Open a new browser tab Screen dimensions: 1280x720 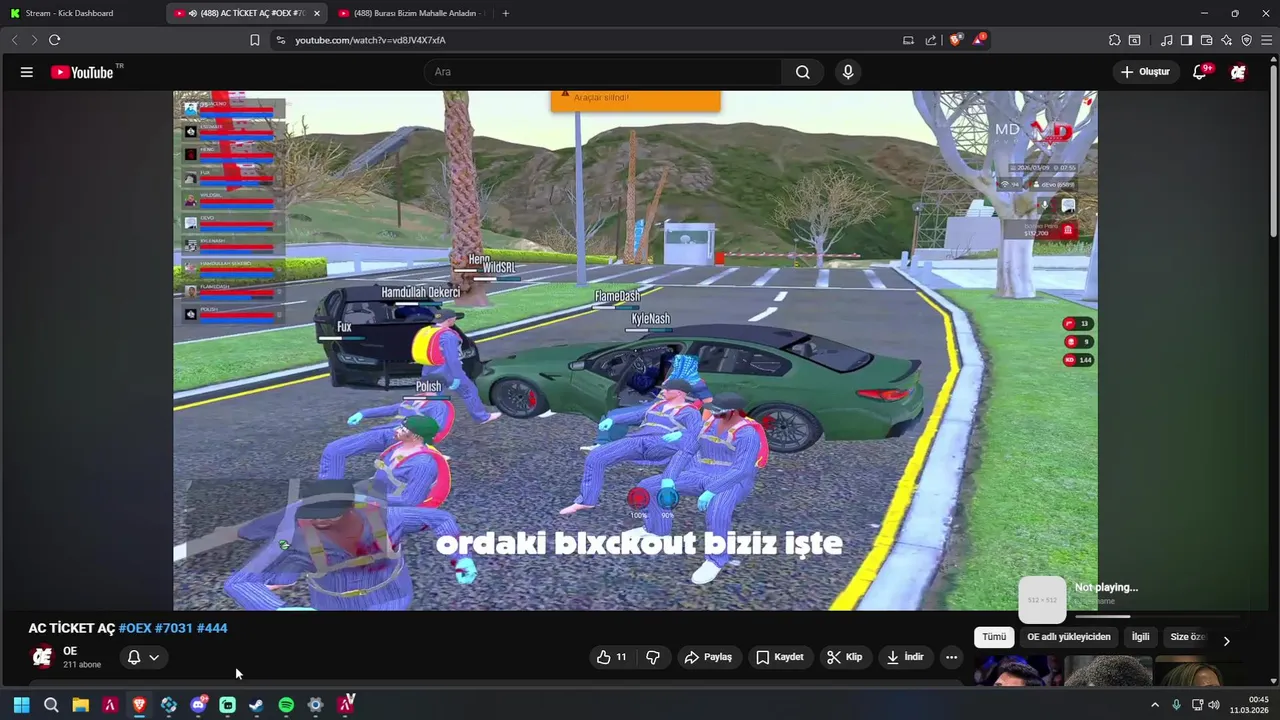click(x=505, y=13)
